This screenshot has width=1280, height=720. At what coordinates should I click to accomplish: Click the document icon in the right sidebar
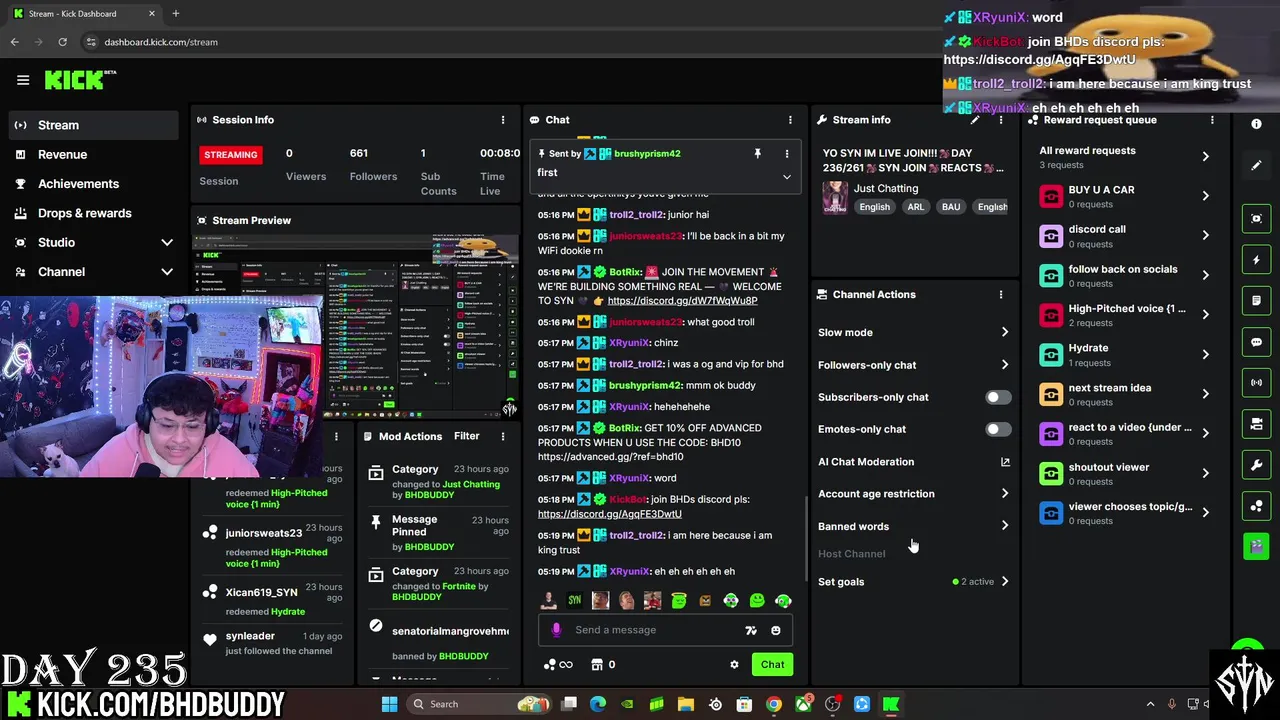[1256, 301]
